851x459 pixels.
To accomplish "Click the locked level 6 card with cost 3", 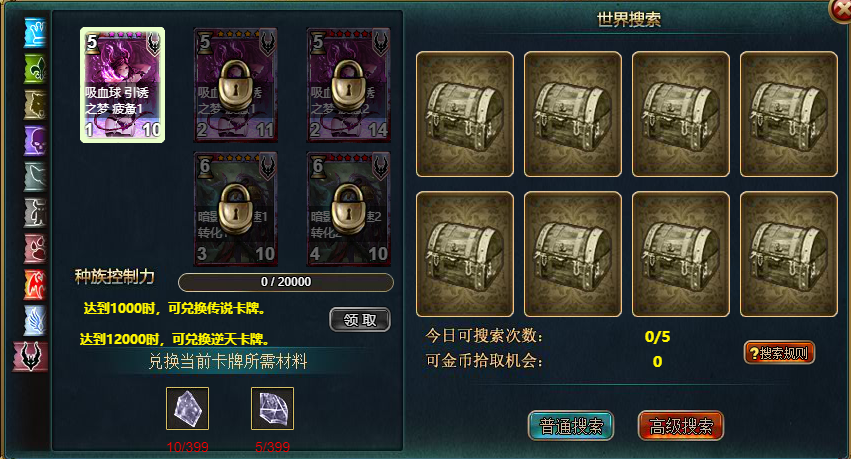I will (236, 209).
